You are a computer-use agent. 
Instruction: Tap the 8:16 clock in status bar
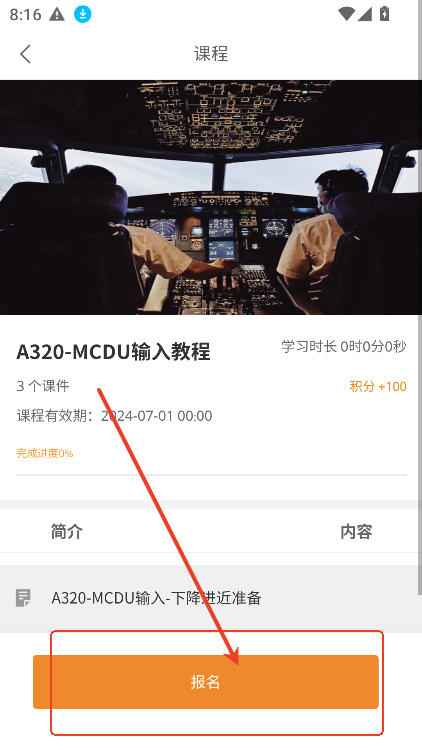(x=25, y=14)
